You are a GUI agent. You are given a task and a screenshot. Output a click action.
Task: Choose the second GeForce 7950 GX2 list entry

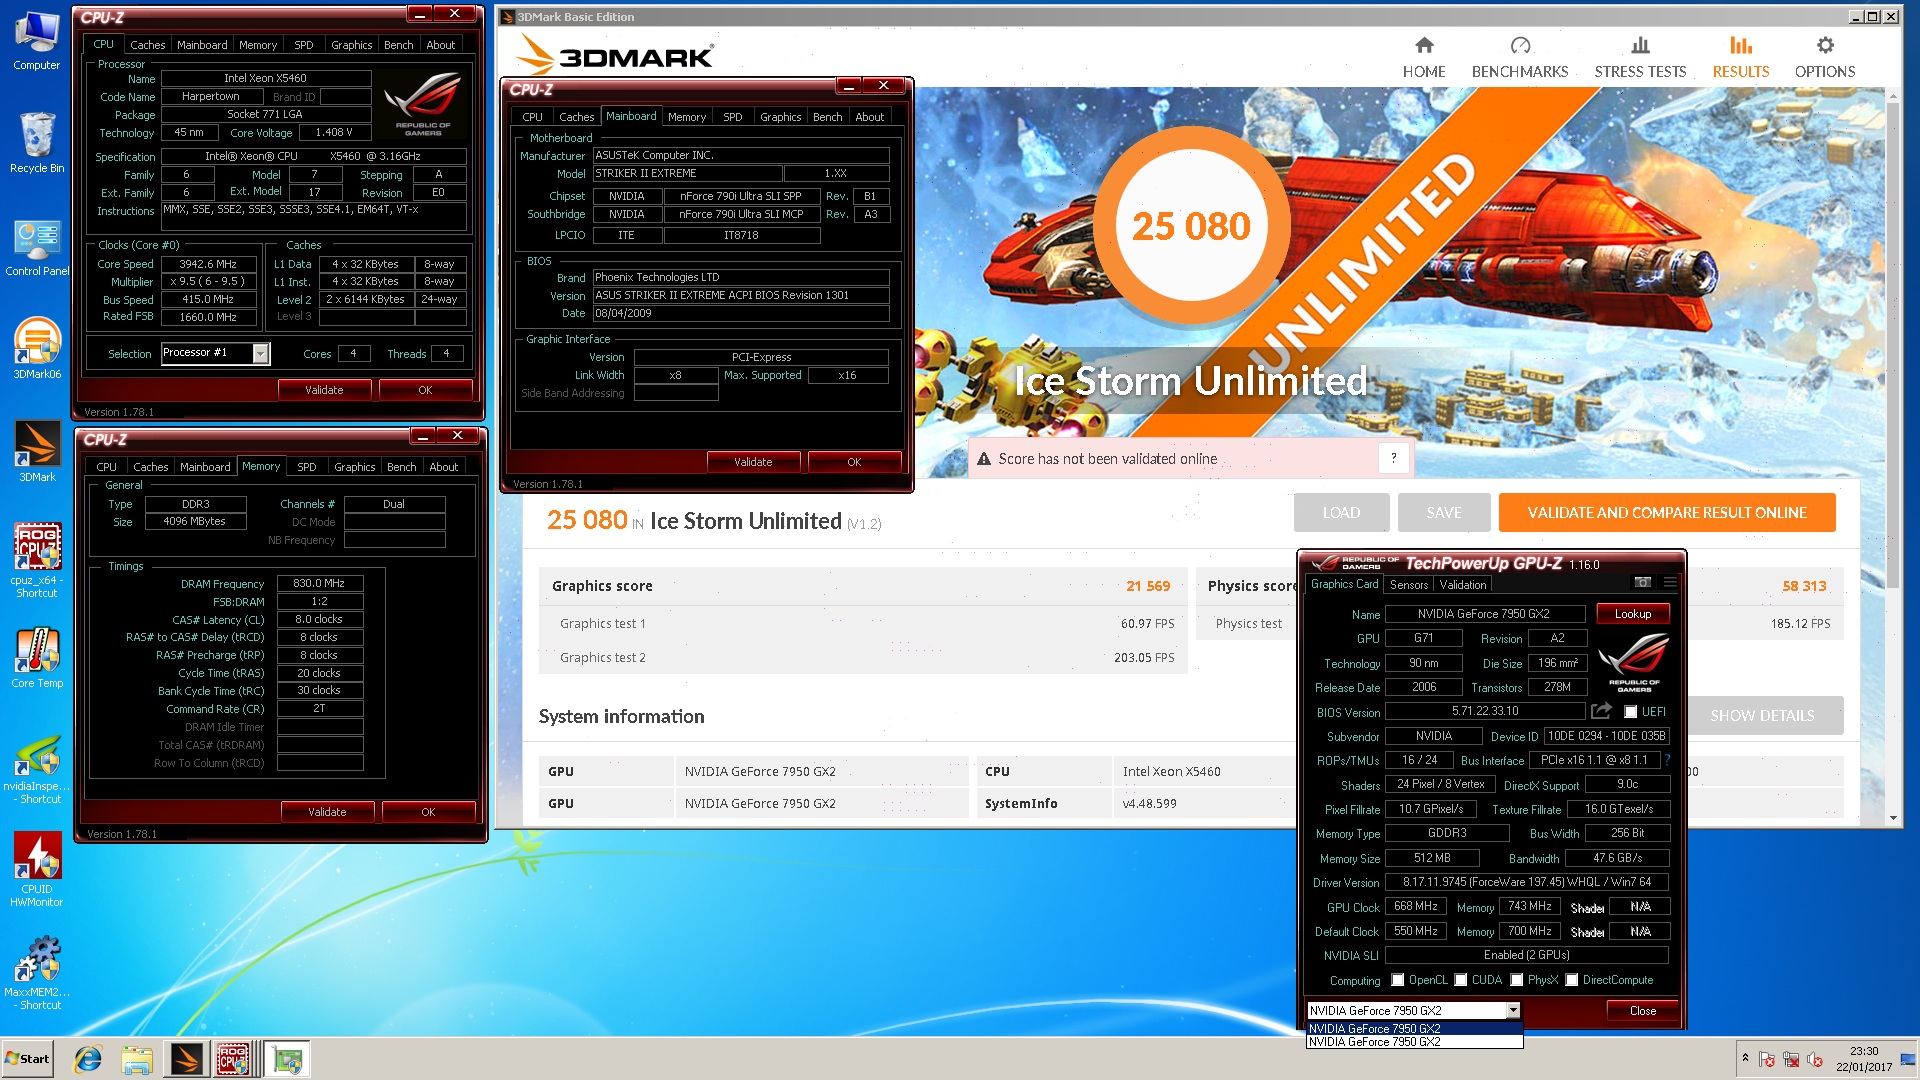tap(1414, 1041)
